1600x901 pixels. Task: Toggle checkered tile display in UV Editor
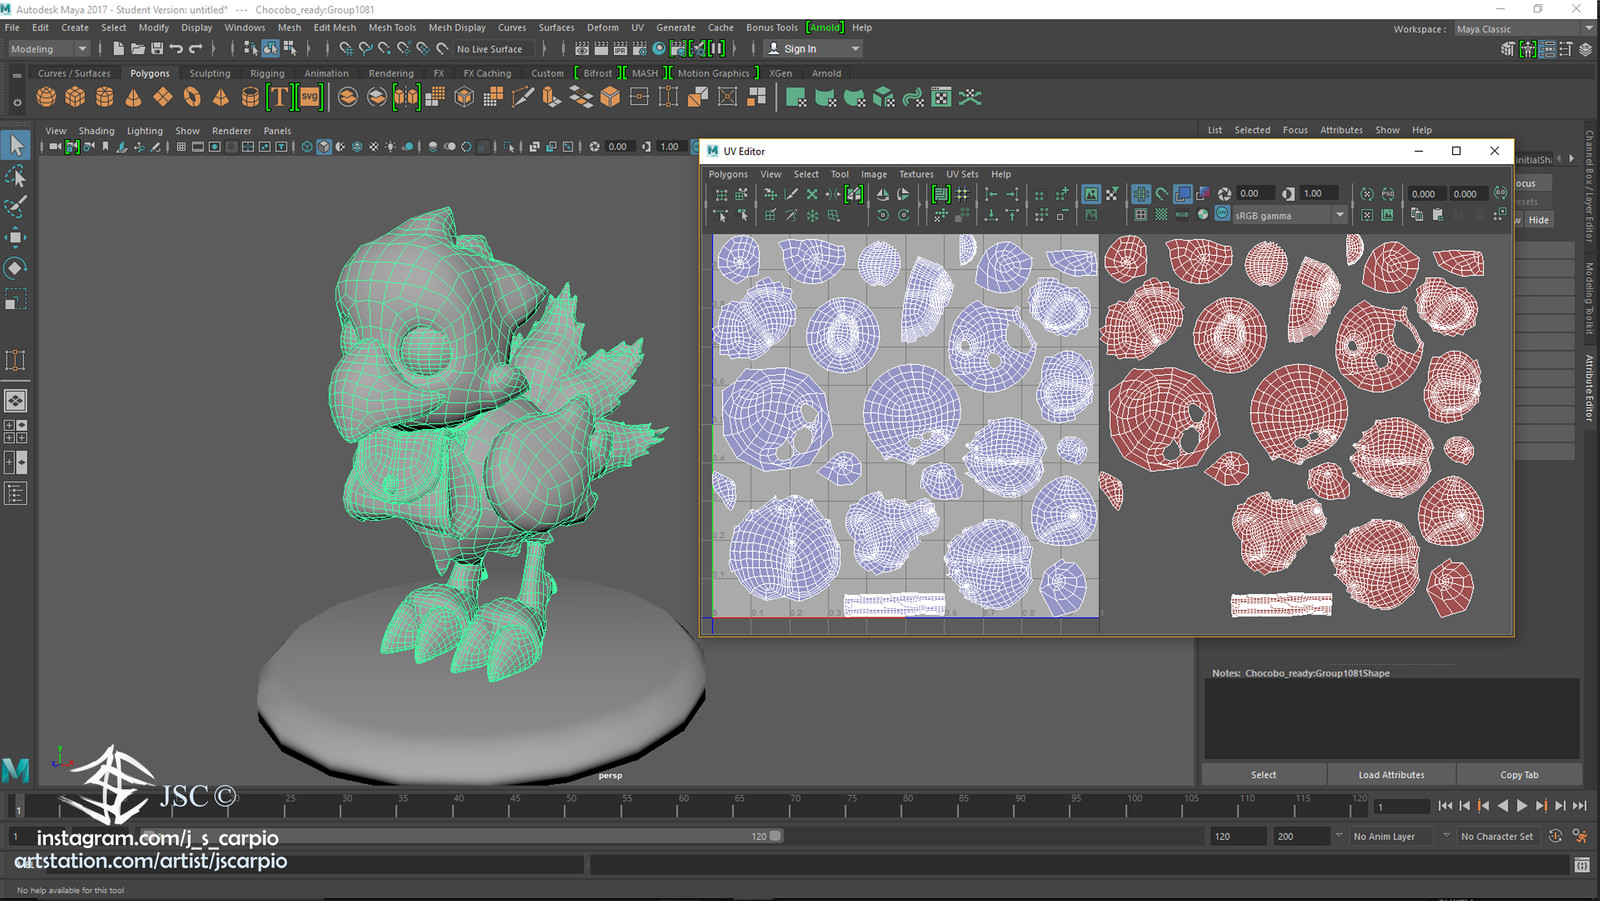(x=1161, y=215)
